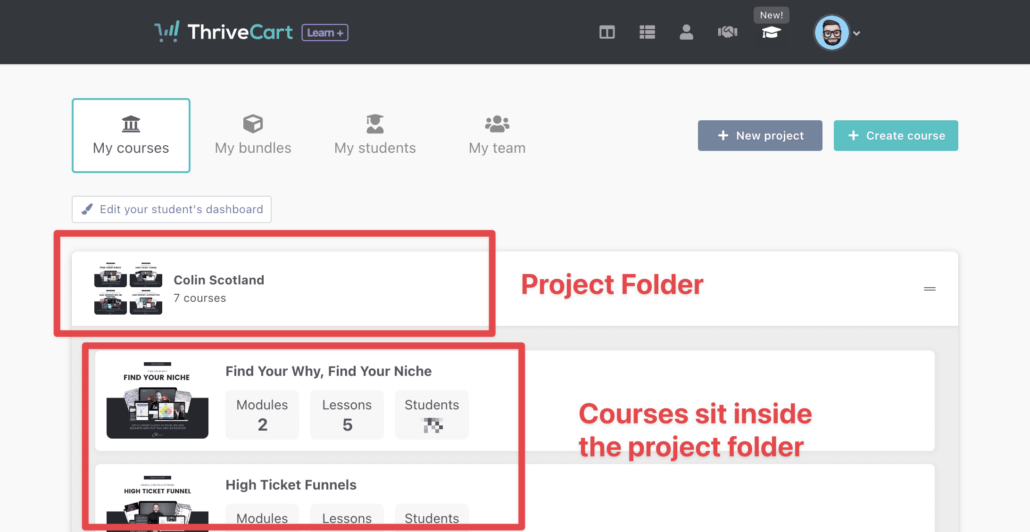This screenshot has width=1030, height=532.
Task: Switch to the My bundles tab
Action: point(253,135)
